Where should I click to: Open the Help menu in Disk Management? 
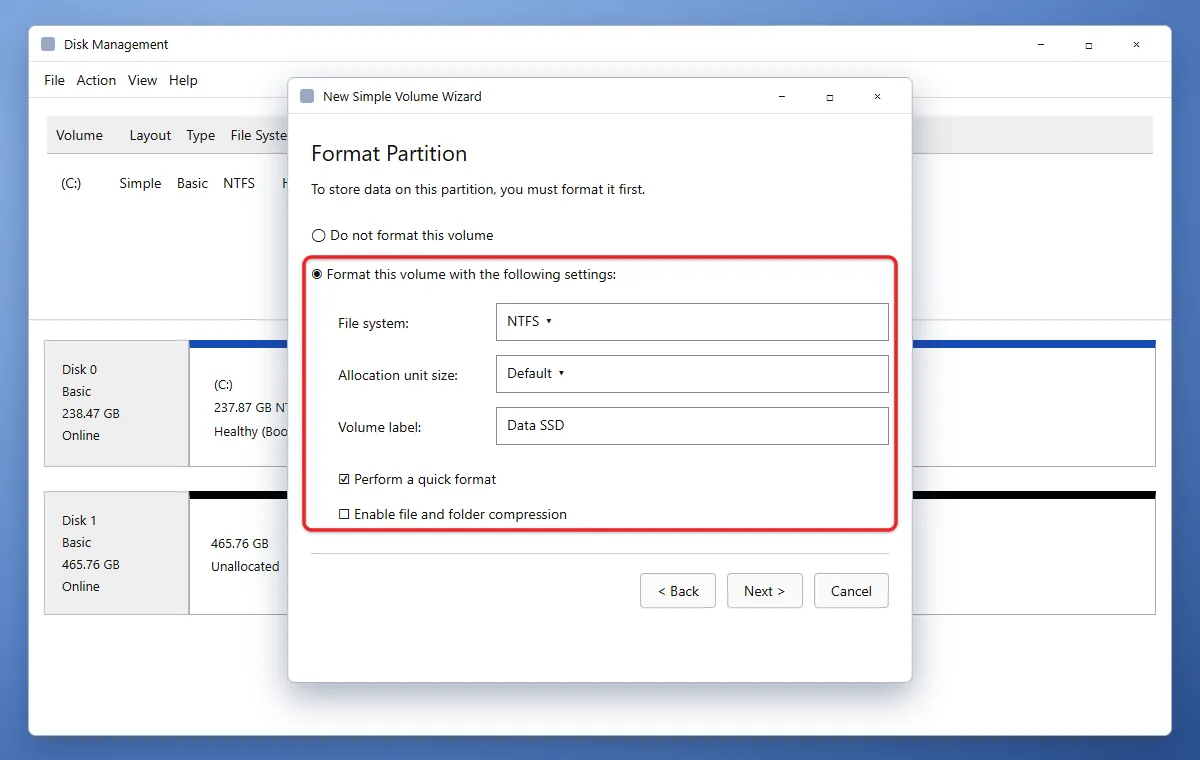tap(184, 81)
